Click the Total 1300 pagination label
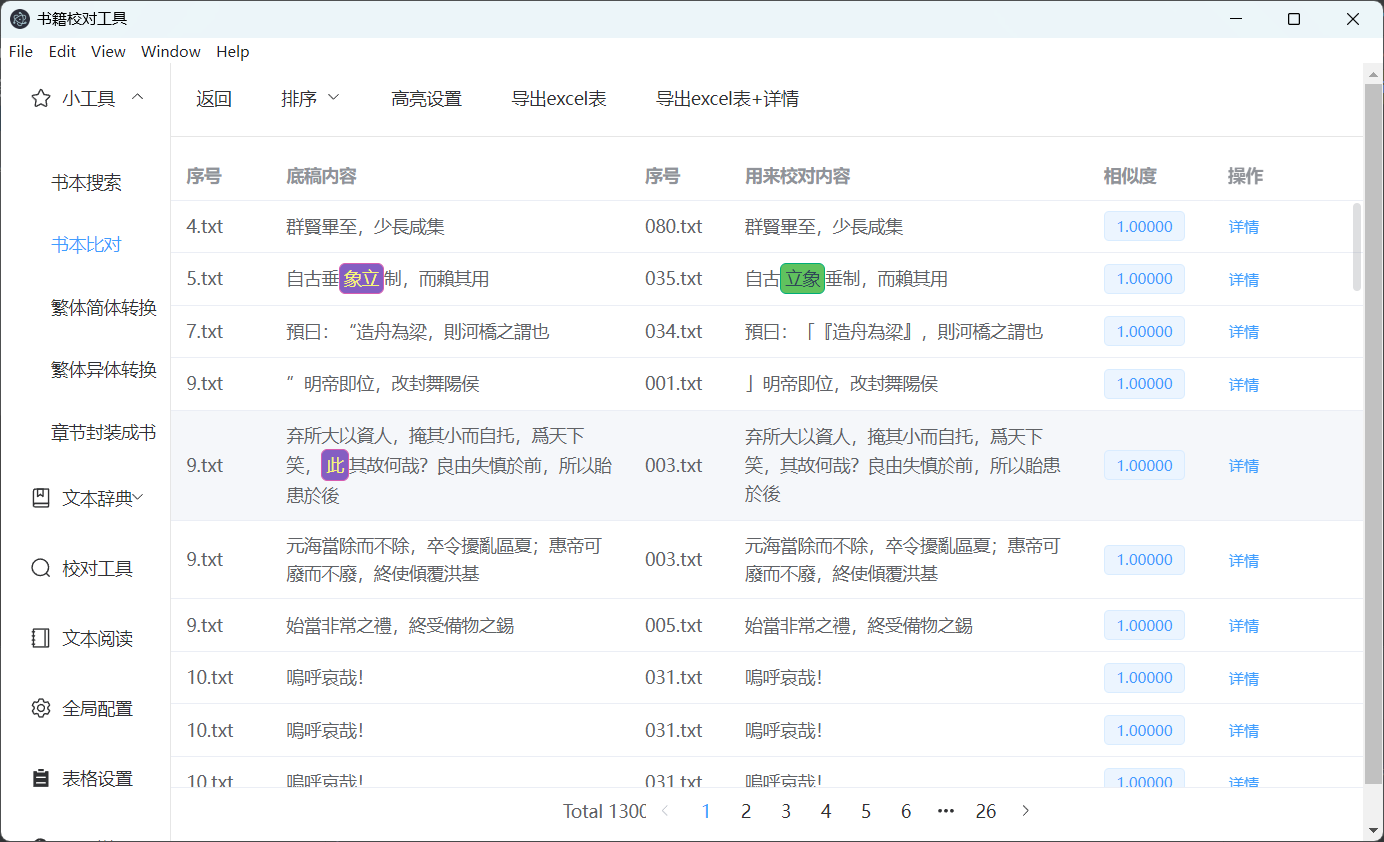The image size is (1384, 842). pyautogui.click(x=604, y=811)
